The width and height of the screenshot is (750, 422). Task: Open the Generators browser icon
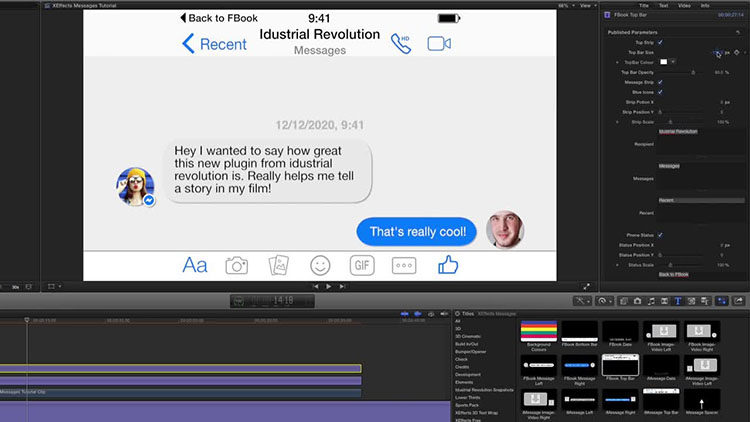click(x=691, y=301)
